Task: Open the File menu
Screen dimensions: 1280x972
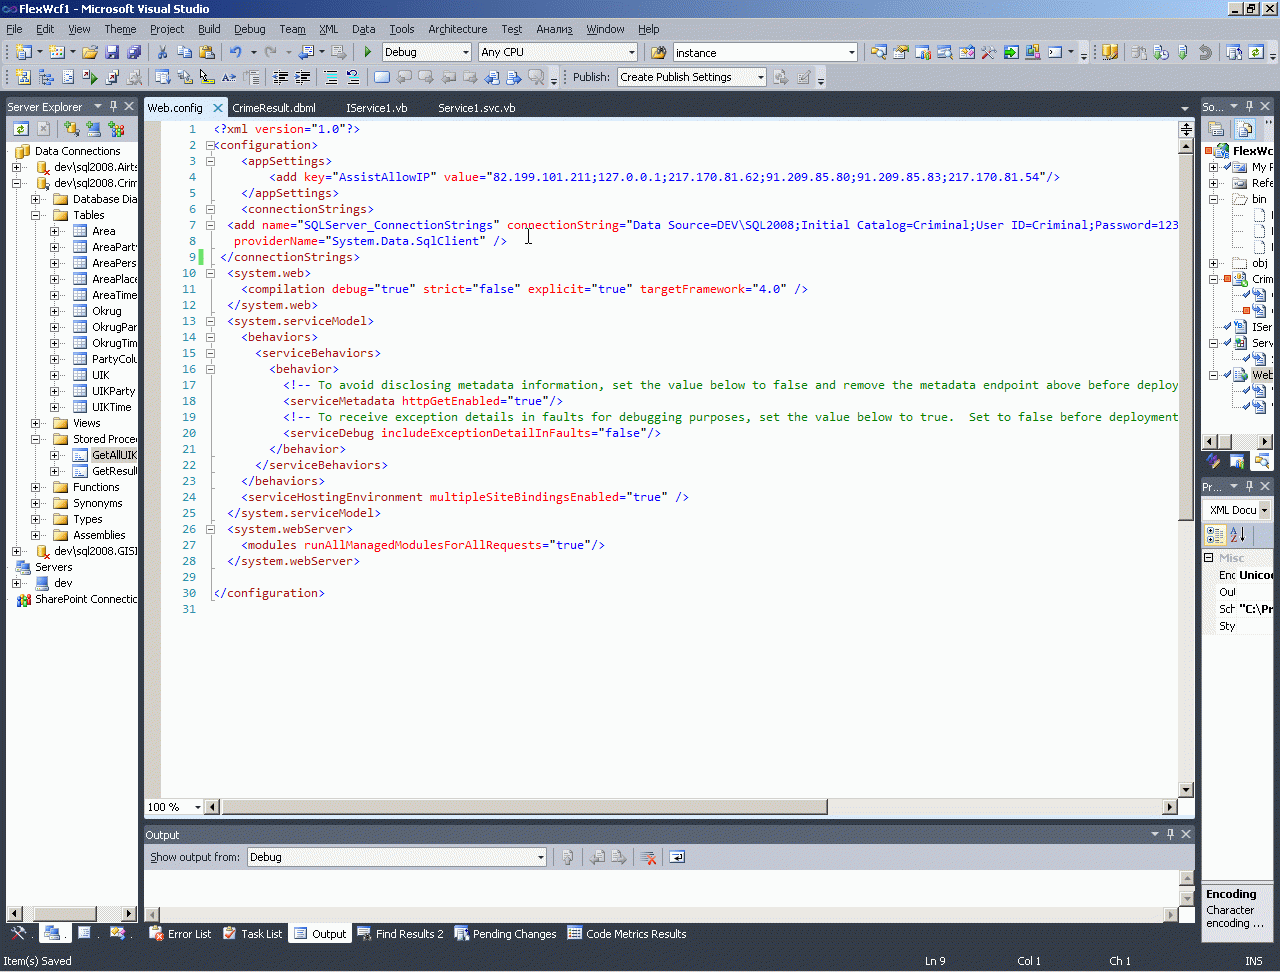Action: 14,29
